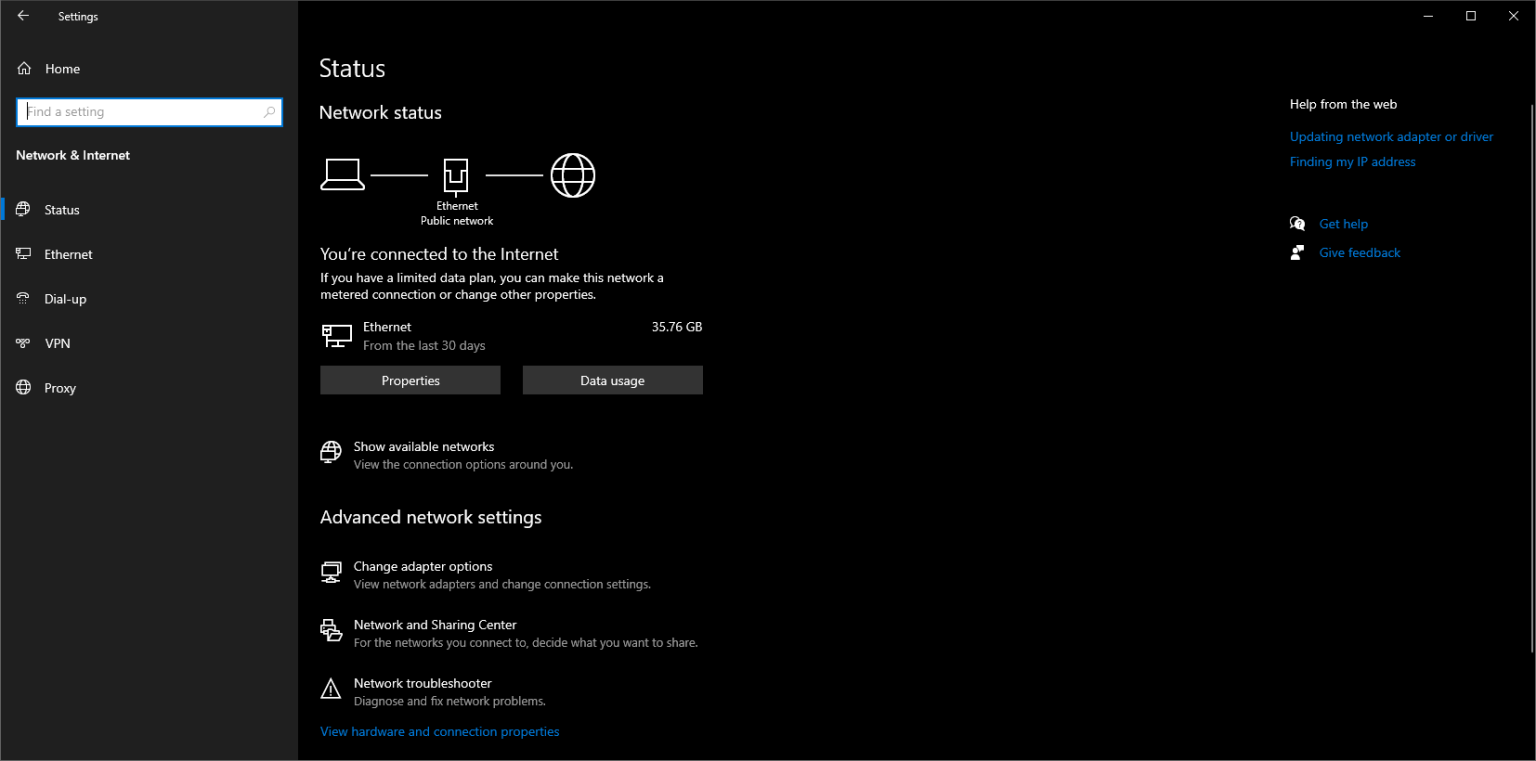The image size is (1536, 761).
Task: Click the Properties button
Action: click(x=410, y=380)
